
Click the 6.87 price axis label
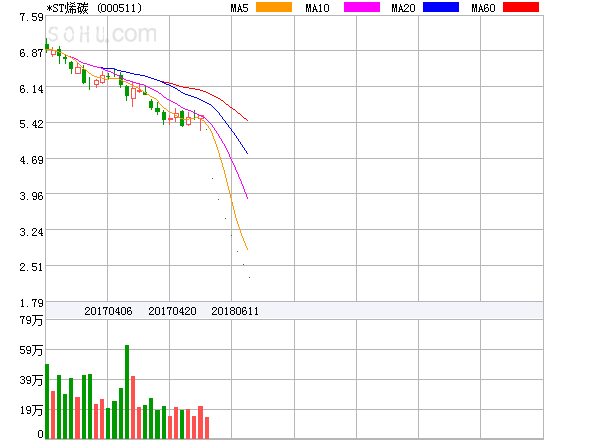pyautogui.click(x=31, y=53)
